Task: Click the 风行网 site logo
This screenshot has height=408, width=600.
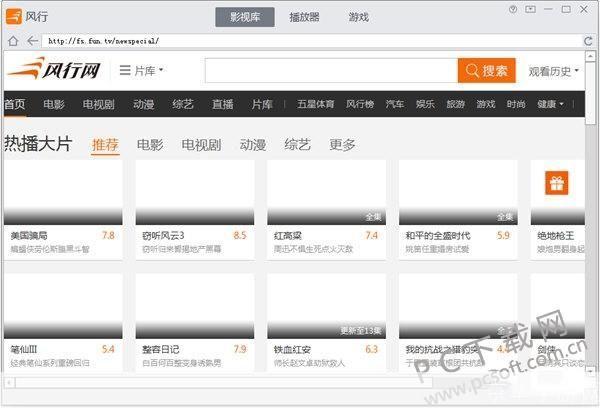Action: click(x=54, y=69)
